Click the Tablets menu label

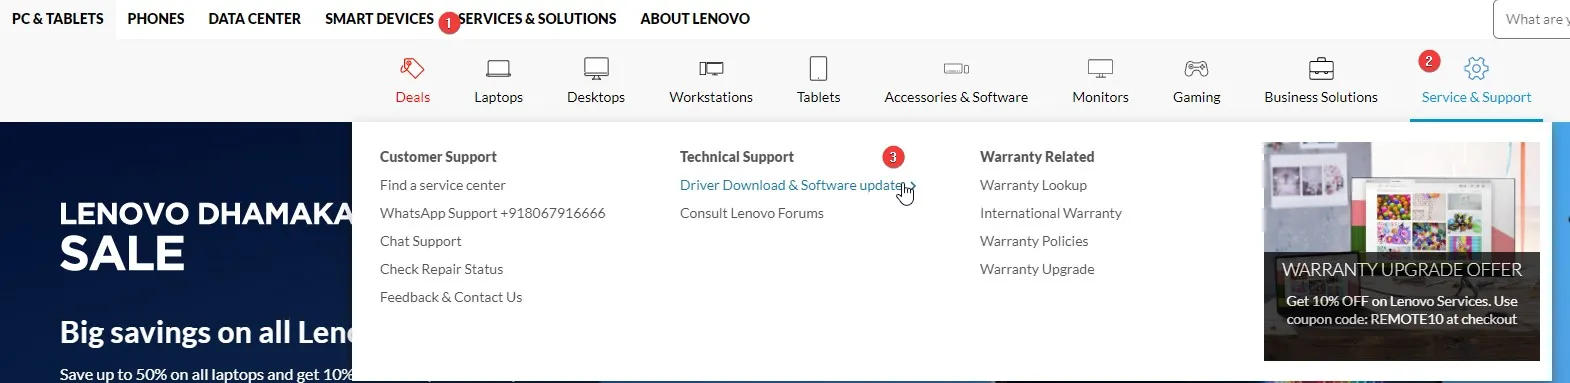818,97
